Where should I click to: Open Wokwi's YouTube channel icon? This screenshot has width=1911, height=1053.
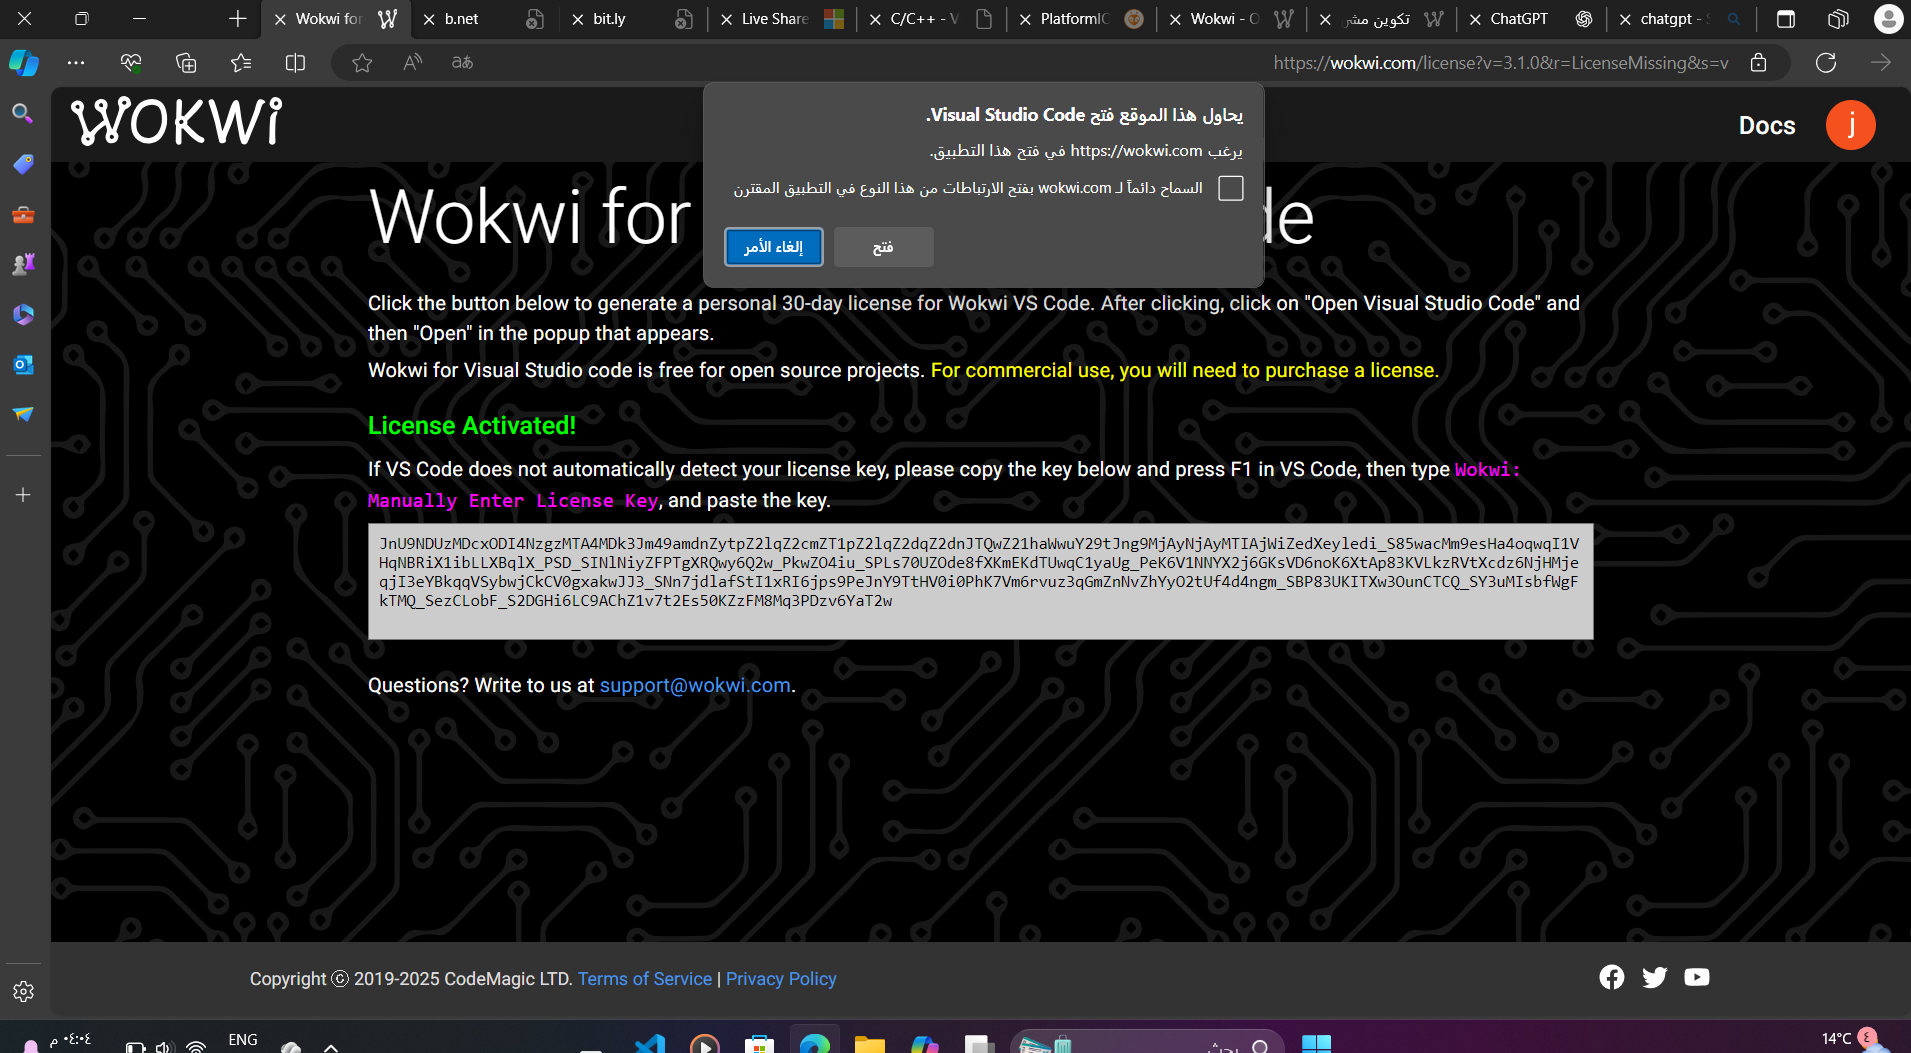pyautogui.click(x=1697, y=977)
